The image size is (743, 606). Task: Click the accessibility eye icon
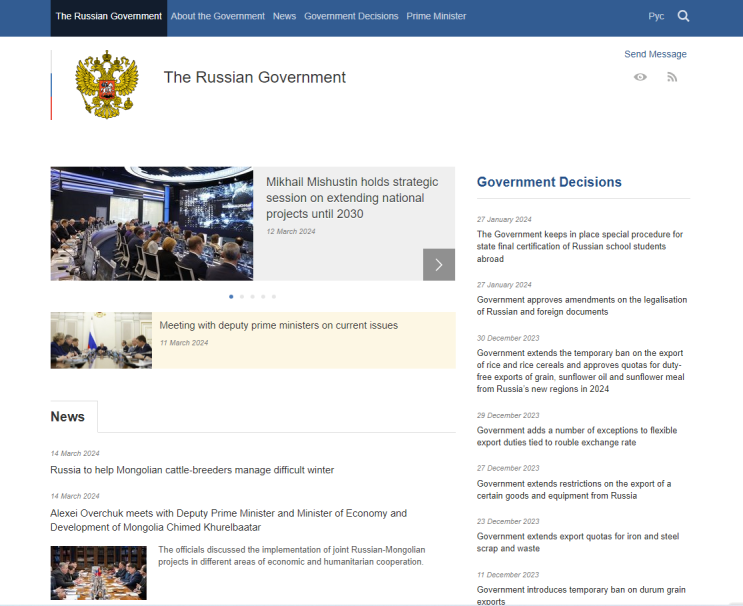pyautogui.click(x=640, y=77)
